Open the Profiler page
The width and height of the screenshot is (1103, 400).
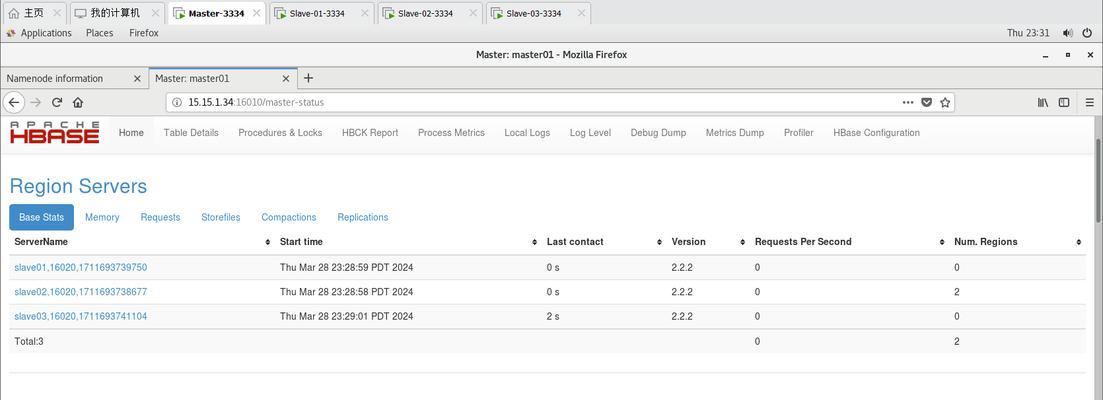pyautogui.click(x=798, y=132)
